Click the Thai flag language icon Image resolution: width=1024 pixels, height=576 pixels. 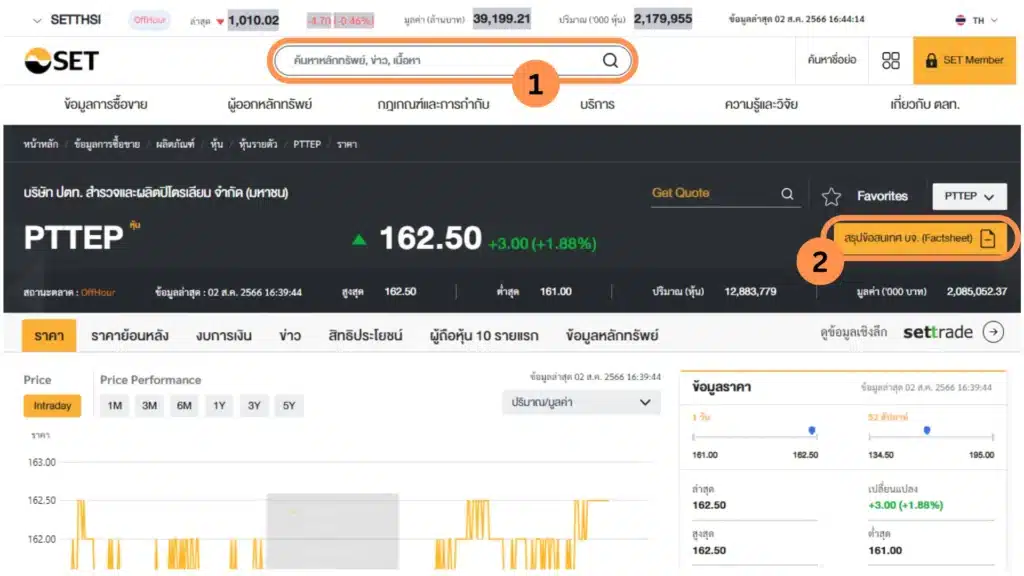point(960,20)
